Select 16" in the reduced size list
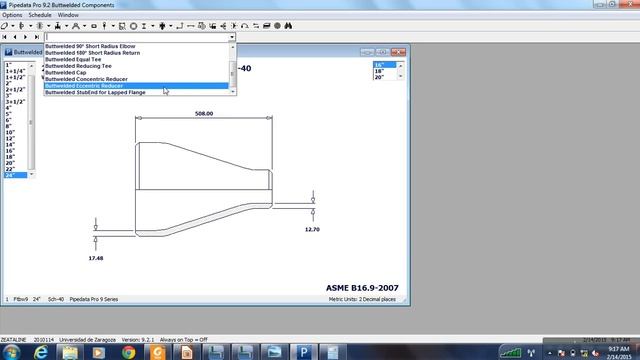Image resolution: width=640 pixels, height=360 pixels. tap(384, 65)
